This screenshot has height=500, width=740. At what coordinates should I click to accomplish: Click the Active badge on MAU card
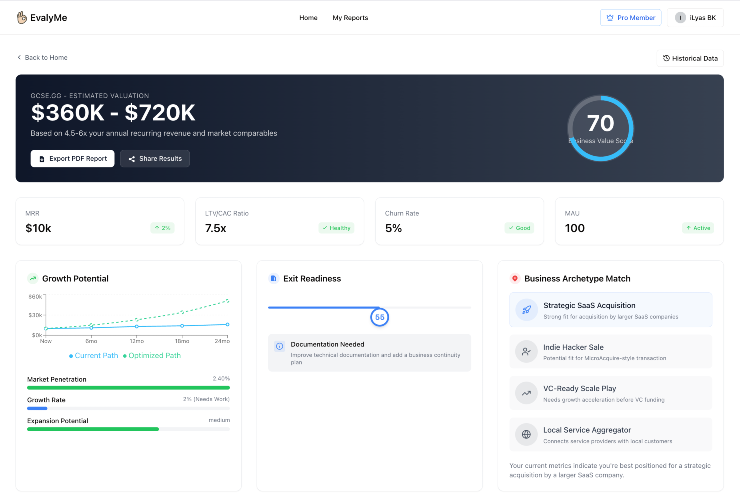pos(698,228)
